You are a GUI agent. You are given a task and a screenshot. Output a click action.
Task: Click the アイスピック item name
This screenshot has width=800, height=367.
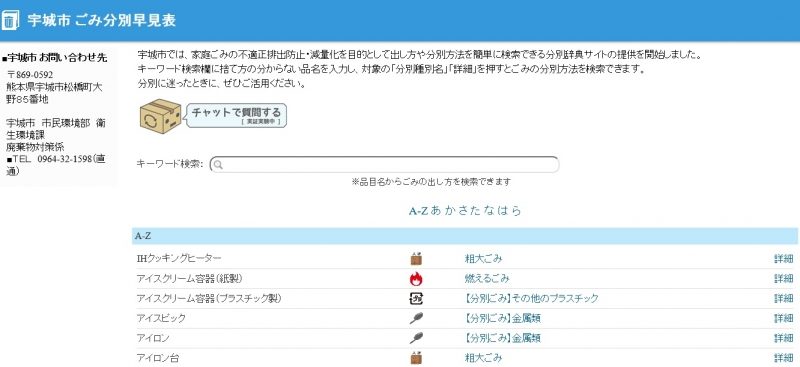click(x=161, y=319)
